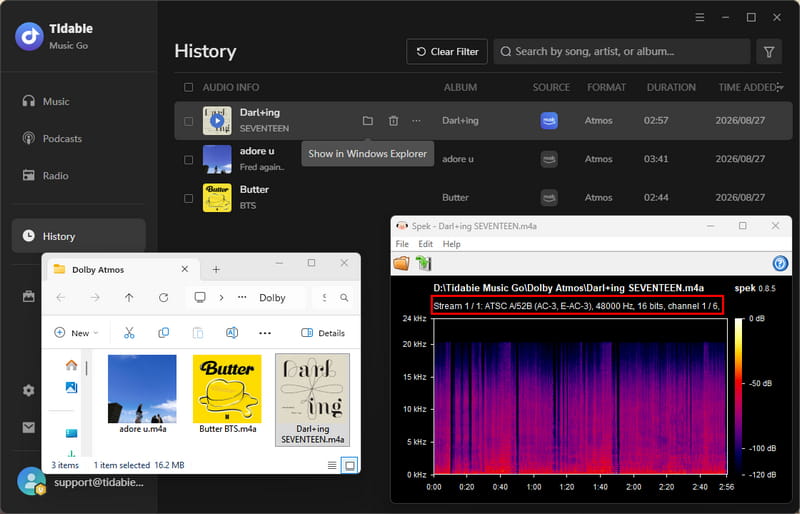Open the File menu in Spek

[x=402, y=244]
